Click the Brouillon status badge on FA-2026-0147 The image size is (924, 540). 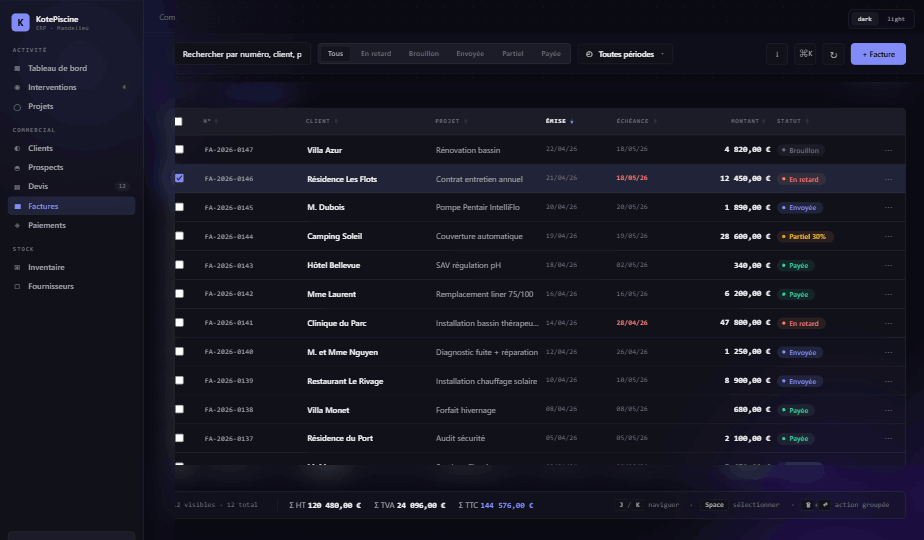pyautogui.click(x=800, y=150)
